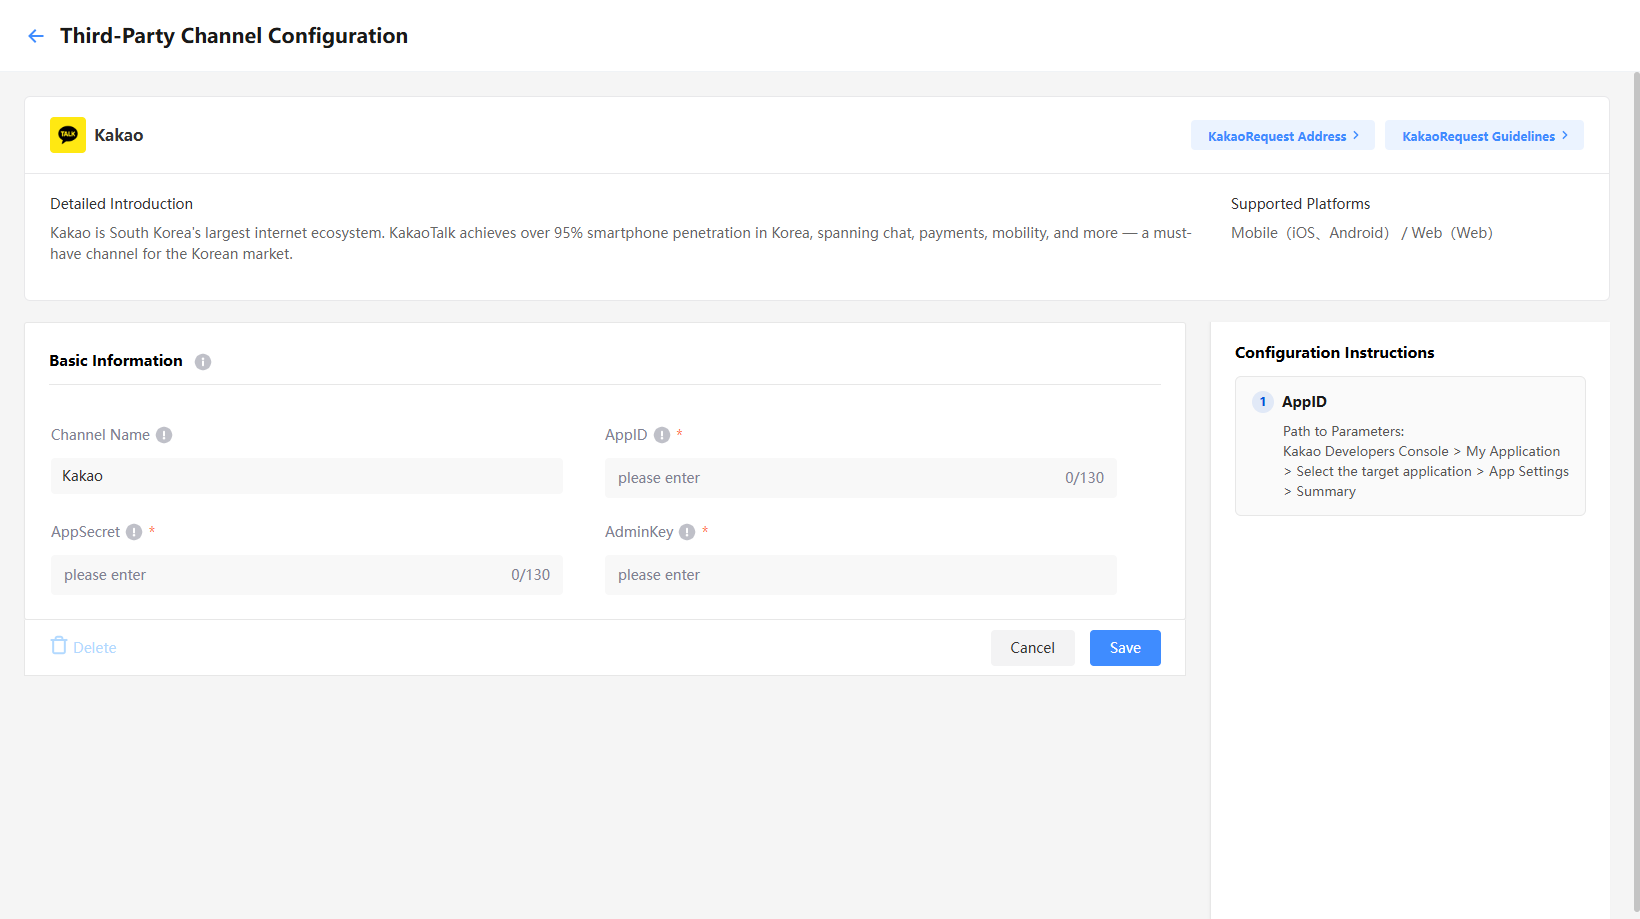Open the KakaoRequest Guidelines link
The height and width of the screenshot is (919, 1640).
tap(1484, 135)
